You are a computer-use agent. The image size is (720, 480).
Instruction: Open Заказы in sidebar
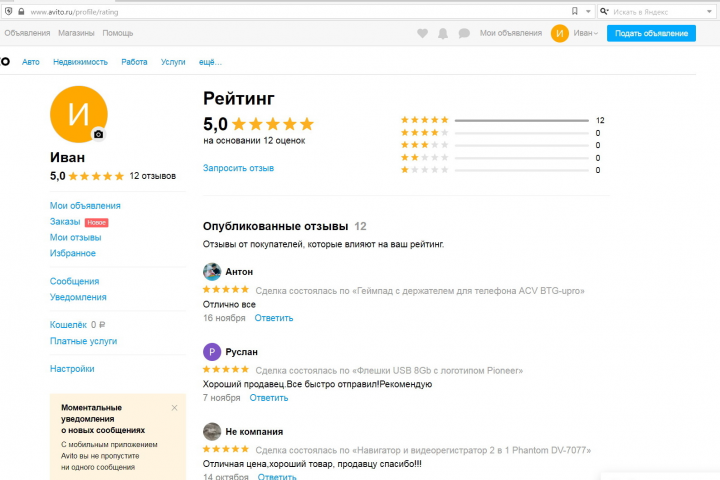pyautogui.click(x=65, y=221)
